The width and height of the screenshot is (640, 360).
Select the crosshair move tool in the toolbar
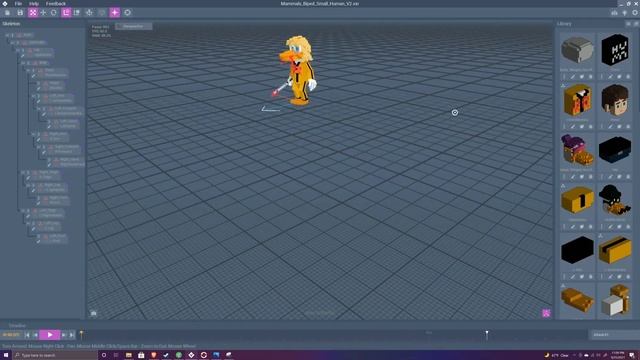[43, 13]
